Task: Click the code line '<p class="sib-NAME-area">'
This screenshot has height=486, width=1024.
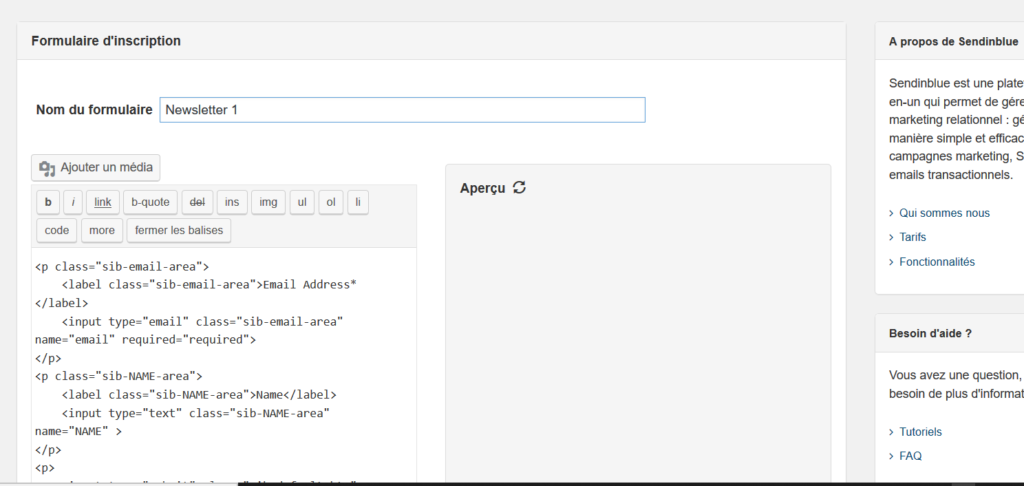Action: pos(119,376)
